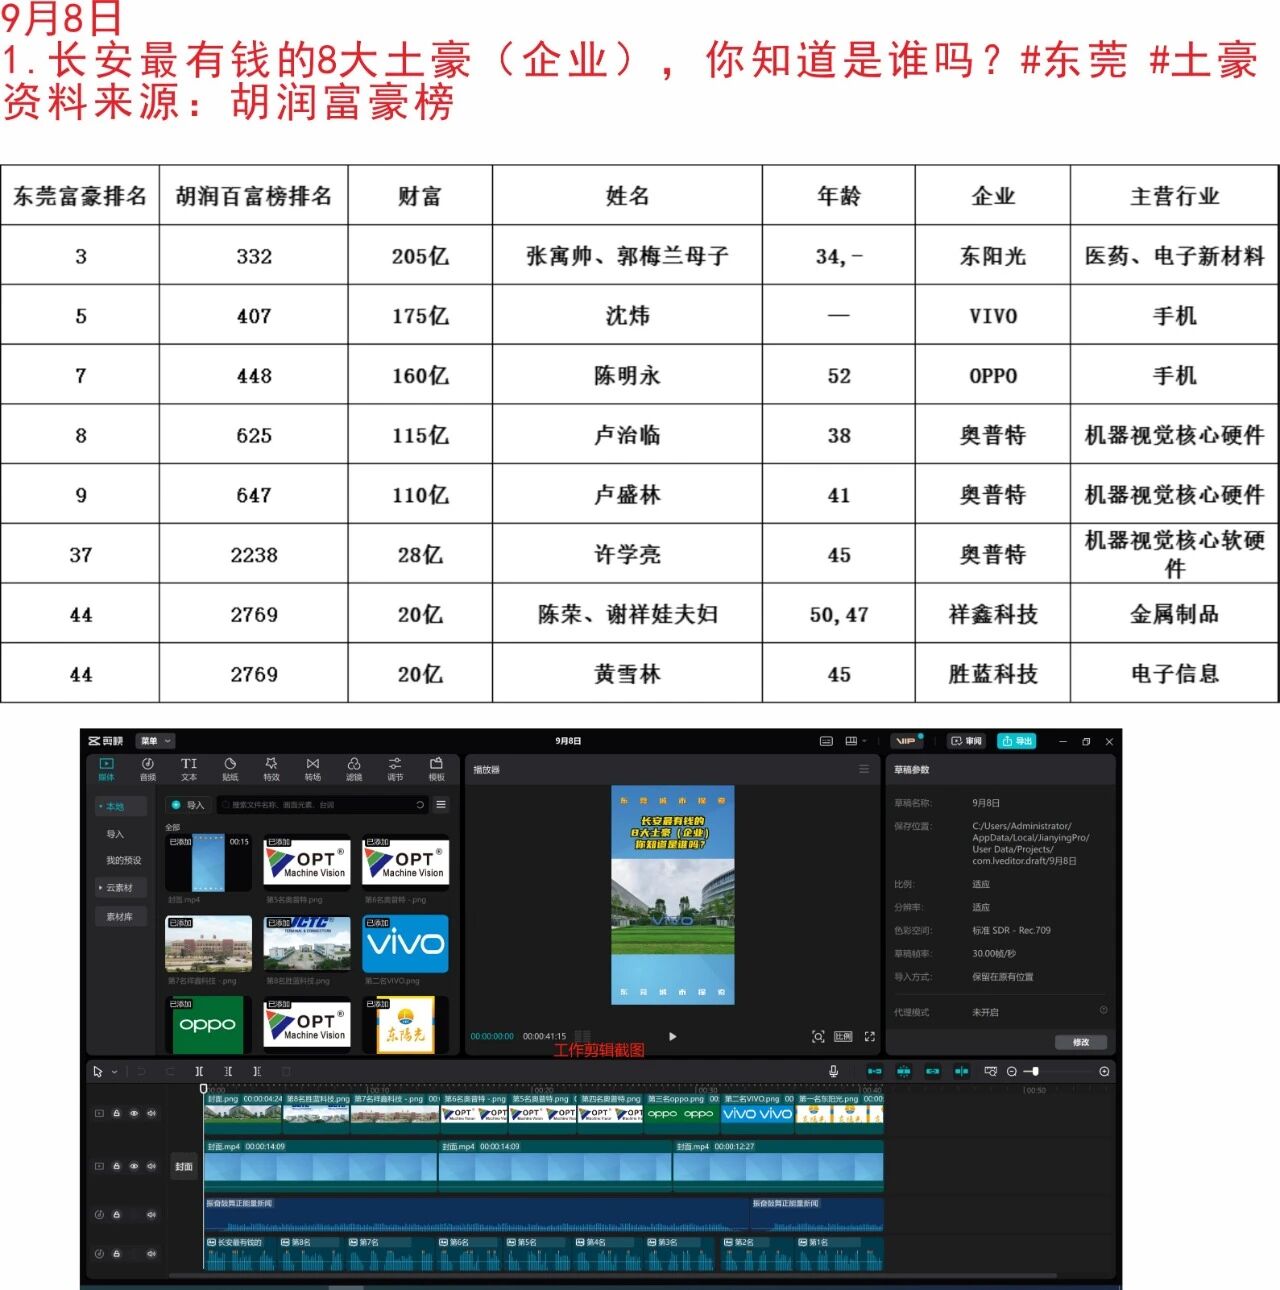
Task: Lock the 封面.mp4 video track
Action: point(116,1166)
